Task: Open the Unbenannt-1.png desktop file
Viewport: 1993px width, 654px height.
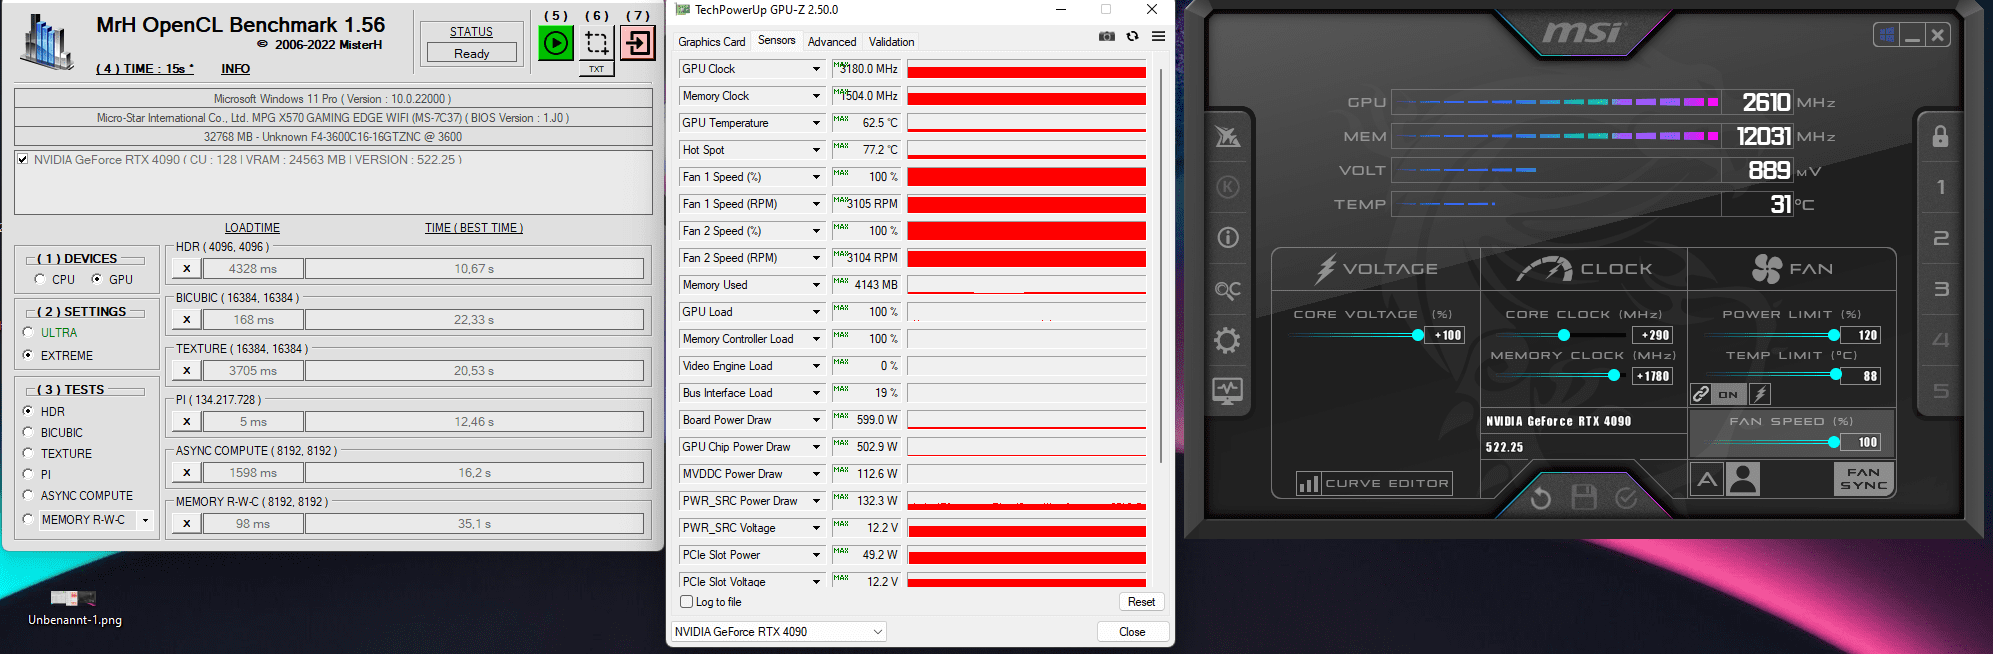Action: coord(75,607)
